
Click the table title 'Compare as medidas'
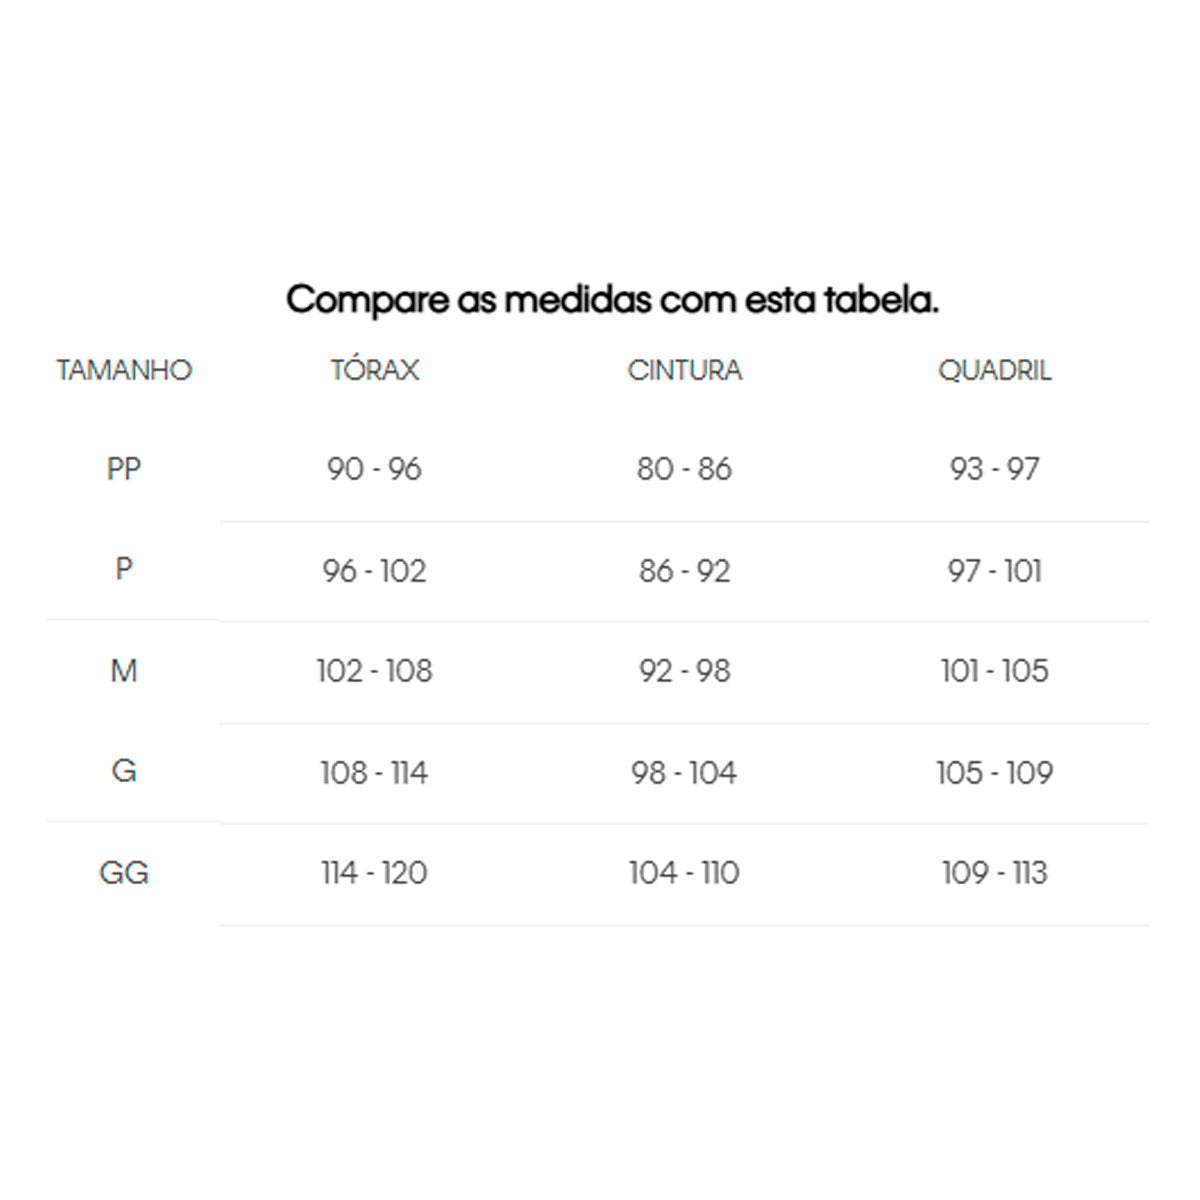point(612,300)
